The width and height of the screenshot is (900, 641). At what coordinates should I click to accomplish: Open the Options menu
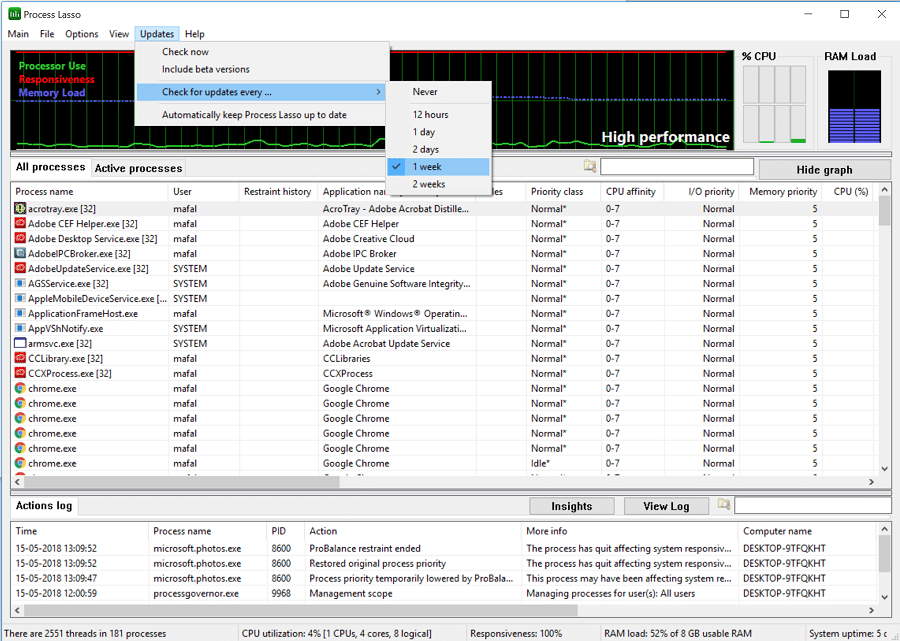82,34
